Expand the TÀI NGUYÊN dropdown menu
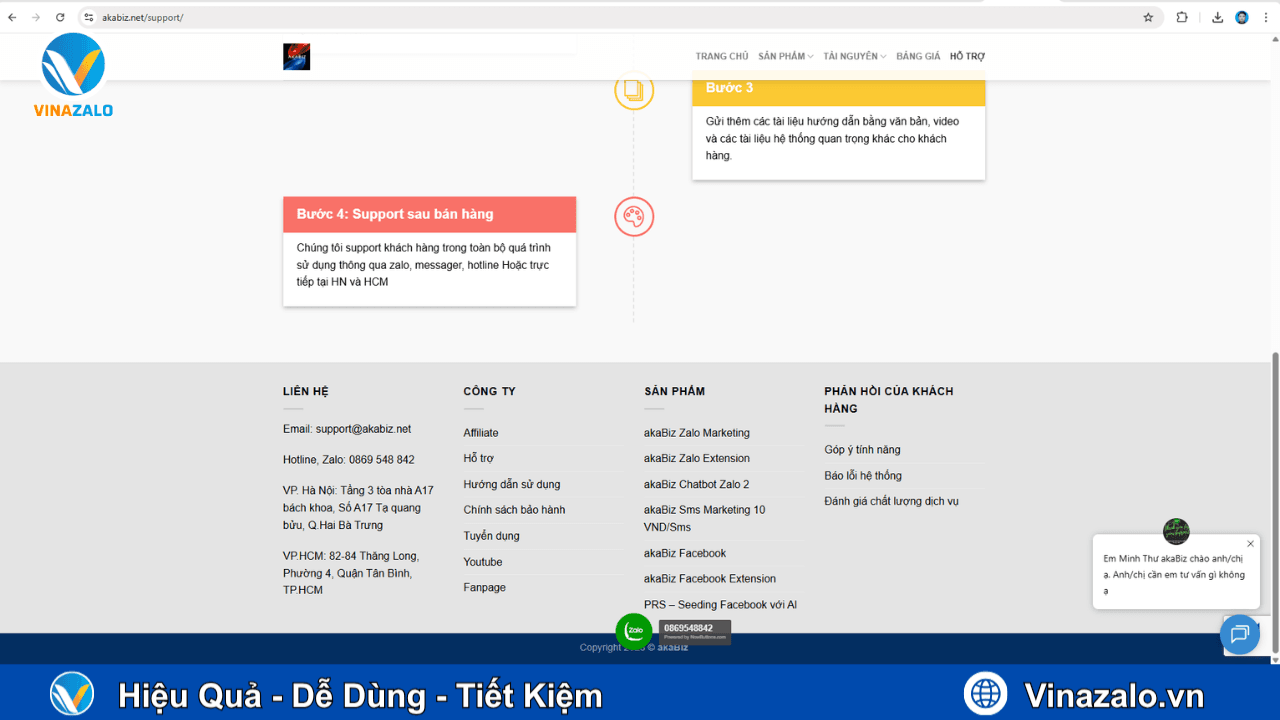This screenshot has width=1280, height=720. pyautogui.click(x=854, y=56)
